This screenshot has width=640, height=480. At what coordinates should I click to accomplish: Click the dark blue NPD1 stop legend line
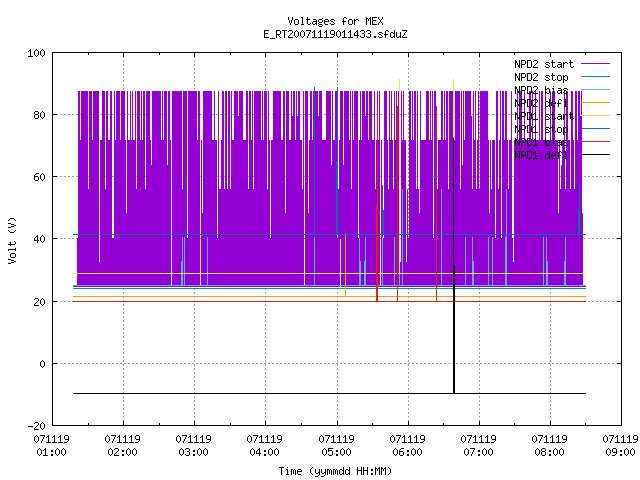coord(596,129)
